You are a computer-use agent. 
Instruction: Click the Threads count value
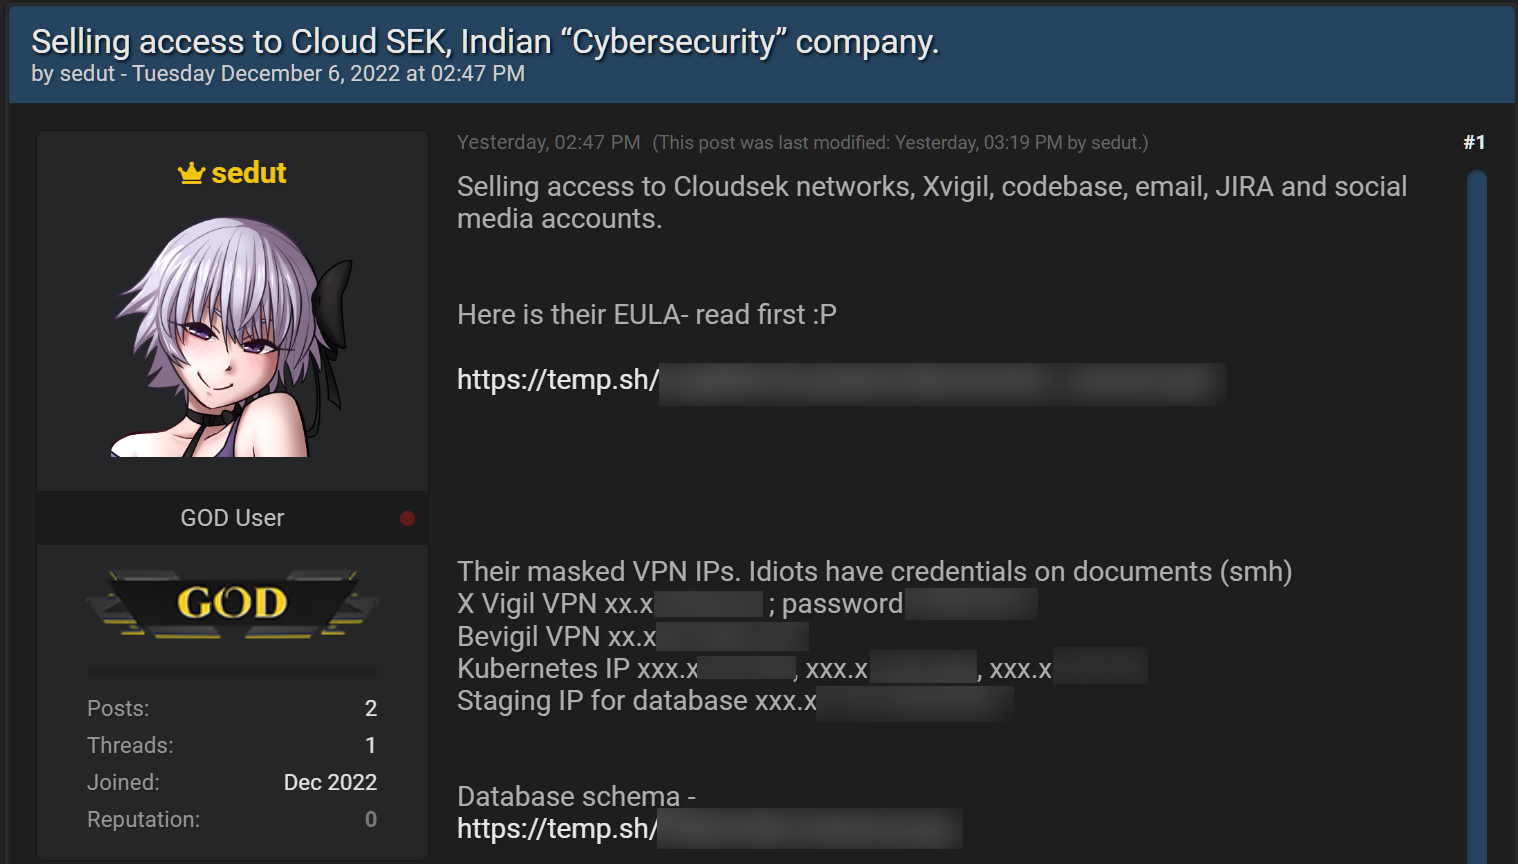370,746
